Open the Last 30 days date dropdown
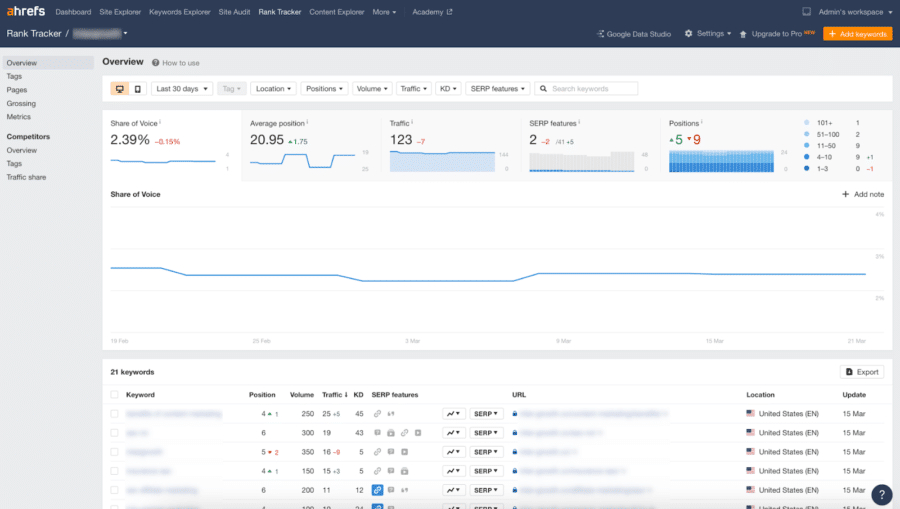This screenshot has height=509, width=900. tap(182, 88)
